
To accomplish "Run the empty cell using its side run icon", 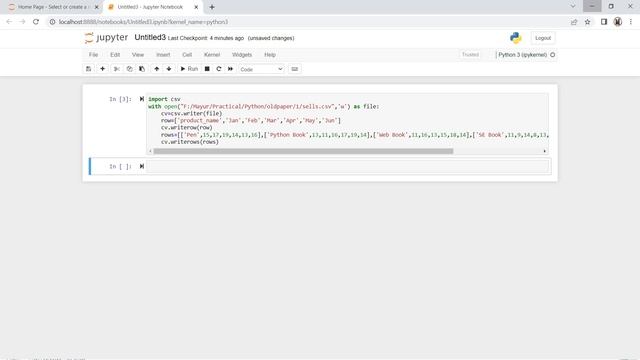I will 142,166.
